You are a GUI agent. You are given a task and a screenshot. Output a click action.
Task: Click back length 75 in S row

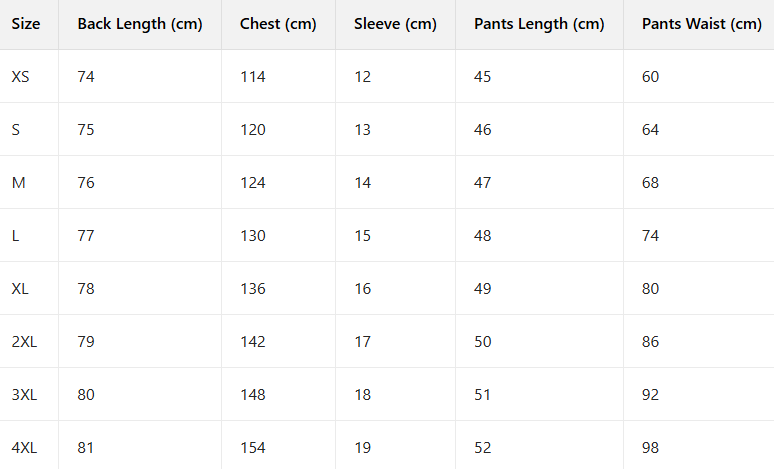[86, 129]
